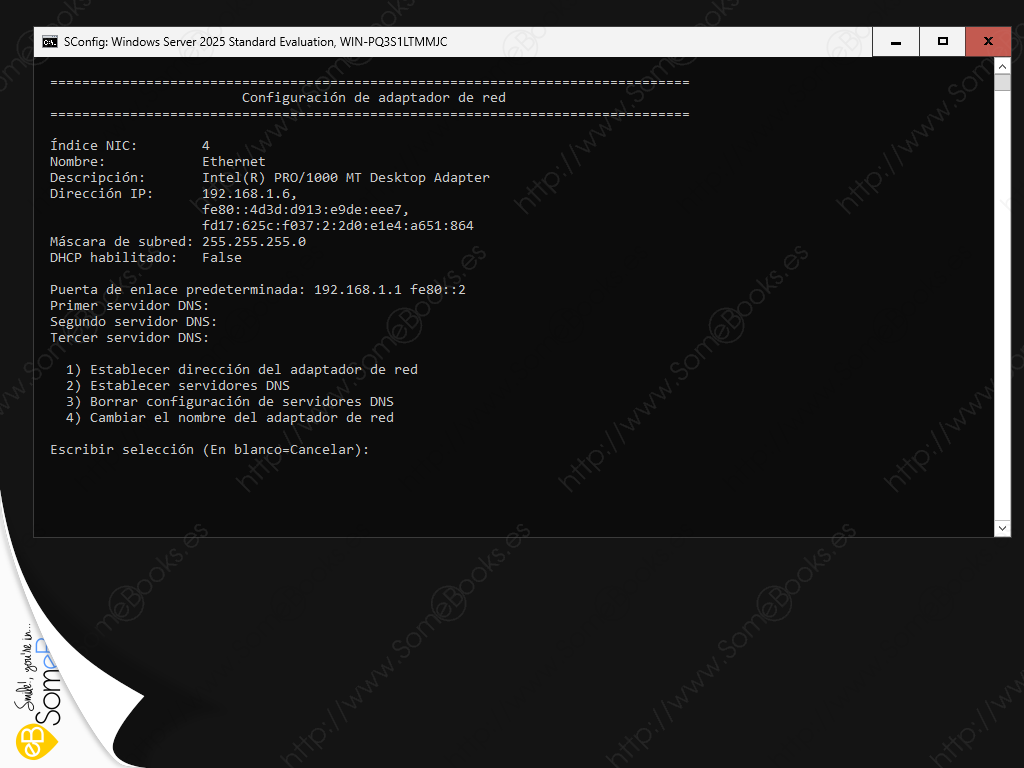Minimize the SConfig window
The width and height of the screenshot is (1024, 768).
point(896,42)
